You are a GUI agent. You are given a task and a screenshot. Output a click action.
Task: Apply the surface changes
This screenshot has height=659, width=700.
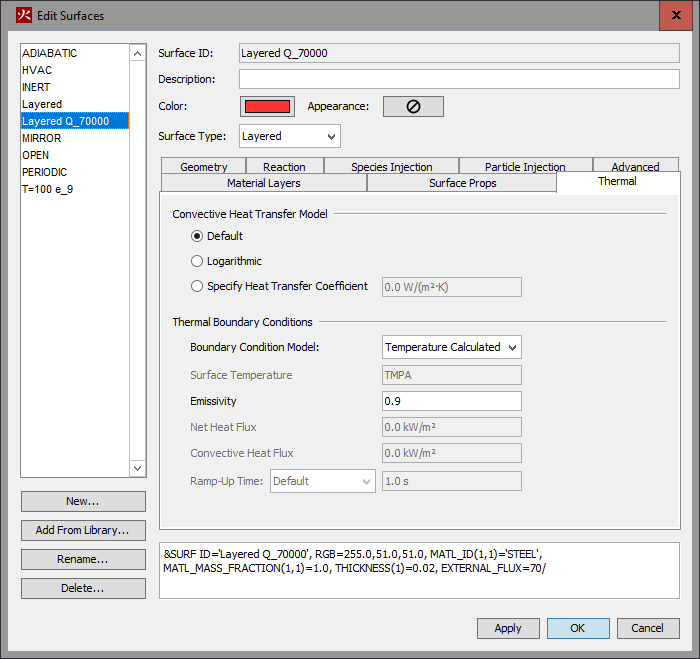point(508,628)
